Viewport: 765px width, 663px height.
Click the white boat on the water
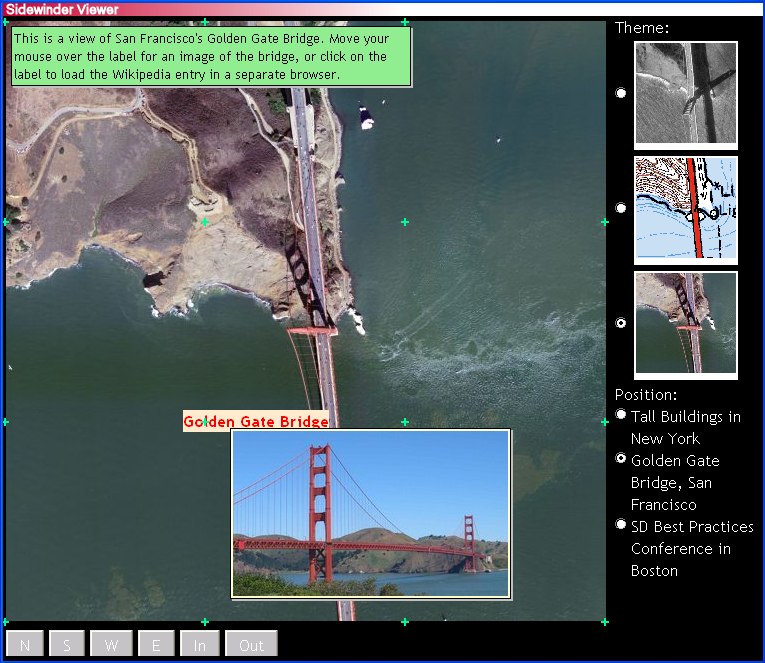(367, 122)
